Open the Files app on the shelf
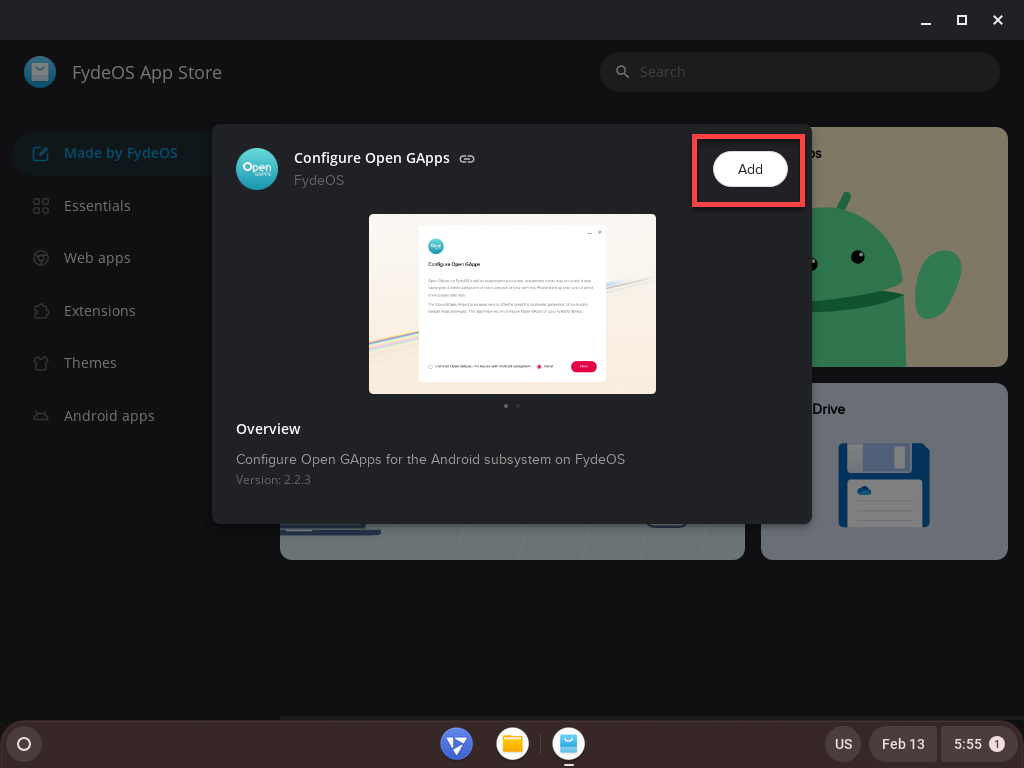This screenshot has height=768, width=1024. pos(512,743)
